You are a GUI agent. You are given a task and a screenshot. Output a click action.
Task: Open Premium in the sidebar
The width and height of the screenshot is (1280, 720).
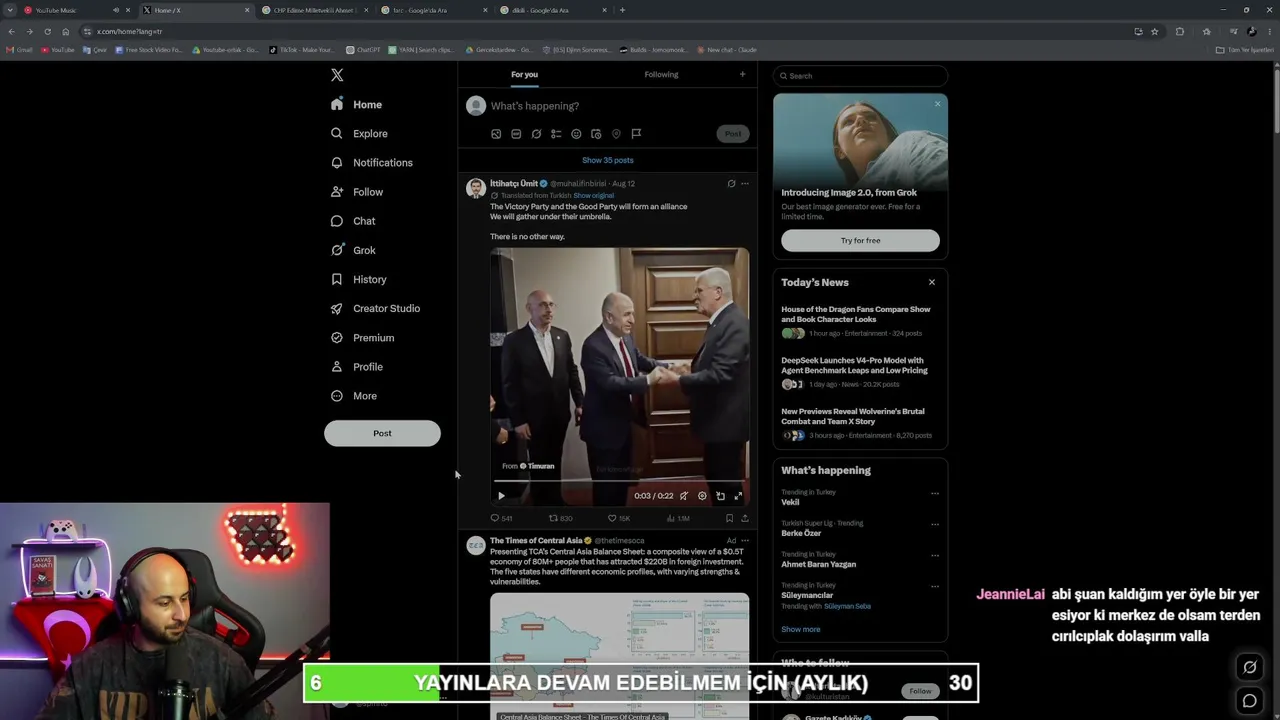362,338
